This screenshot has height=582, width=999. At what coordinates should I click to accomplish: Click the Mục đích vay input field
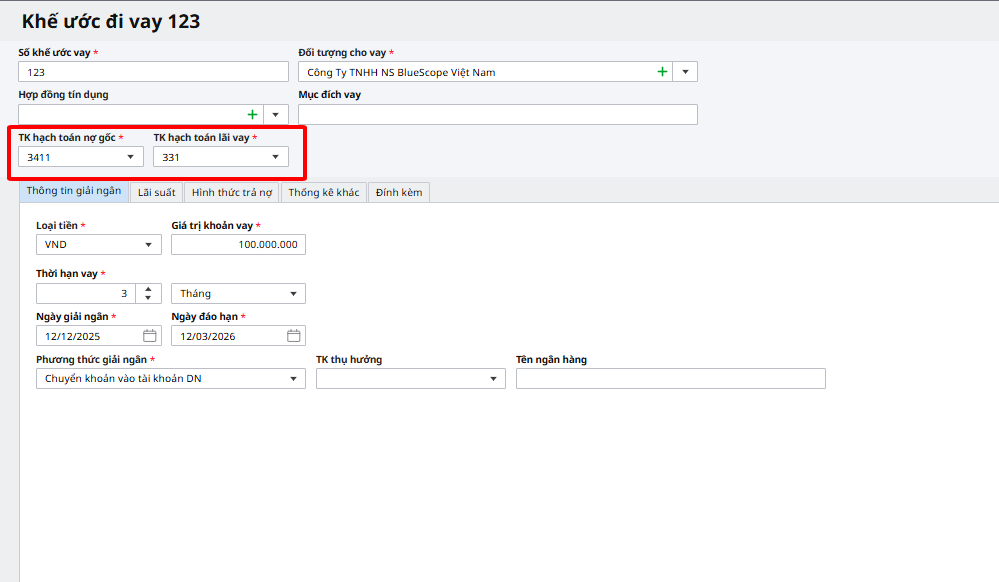click(x=497, y=115)
